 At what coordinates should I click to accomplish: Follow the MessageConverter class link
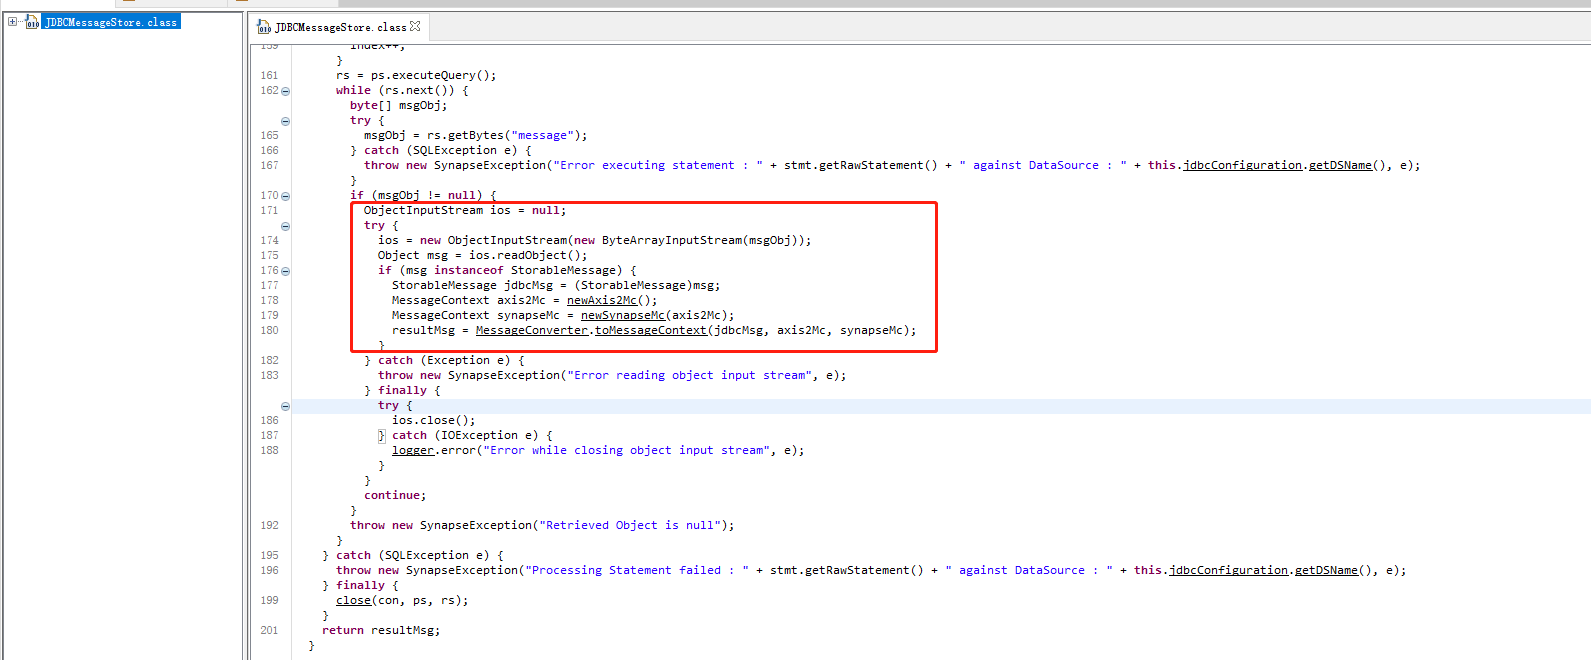532,330
